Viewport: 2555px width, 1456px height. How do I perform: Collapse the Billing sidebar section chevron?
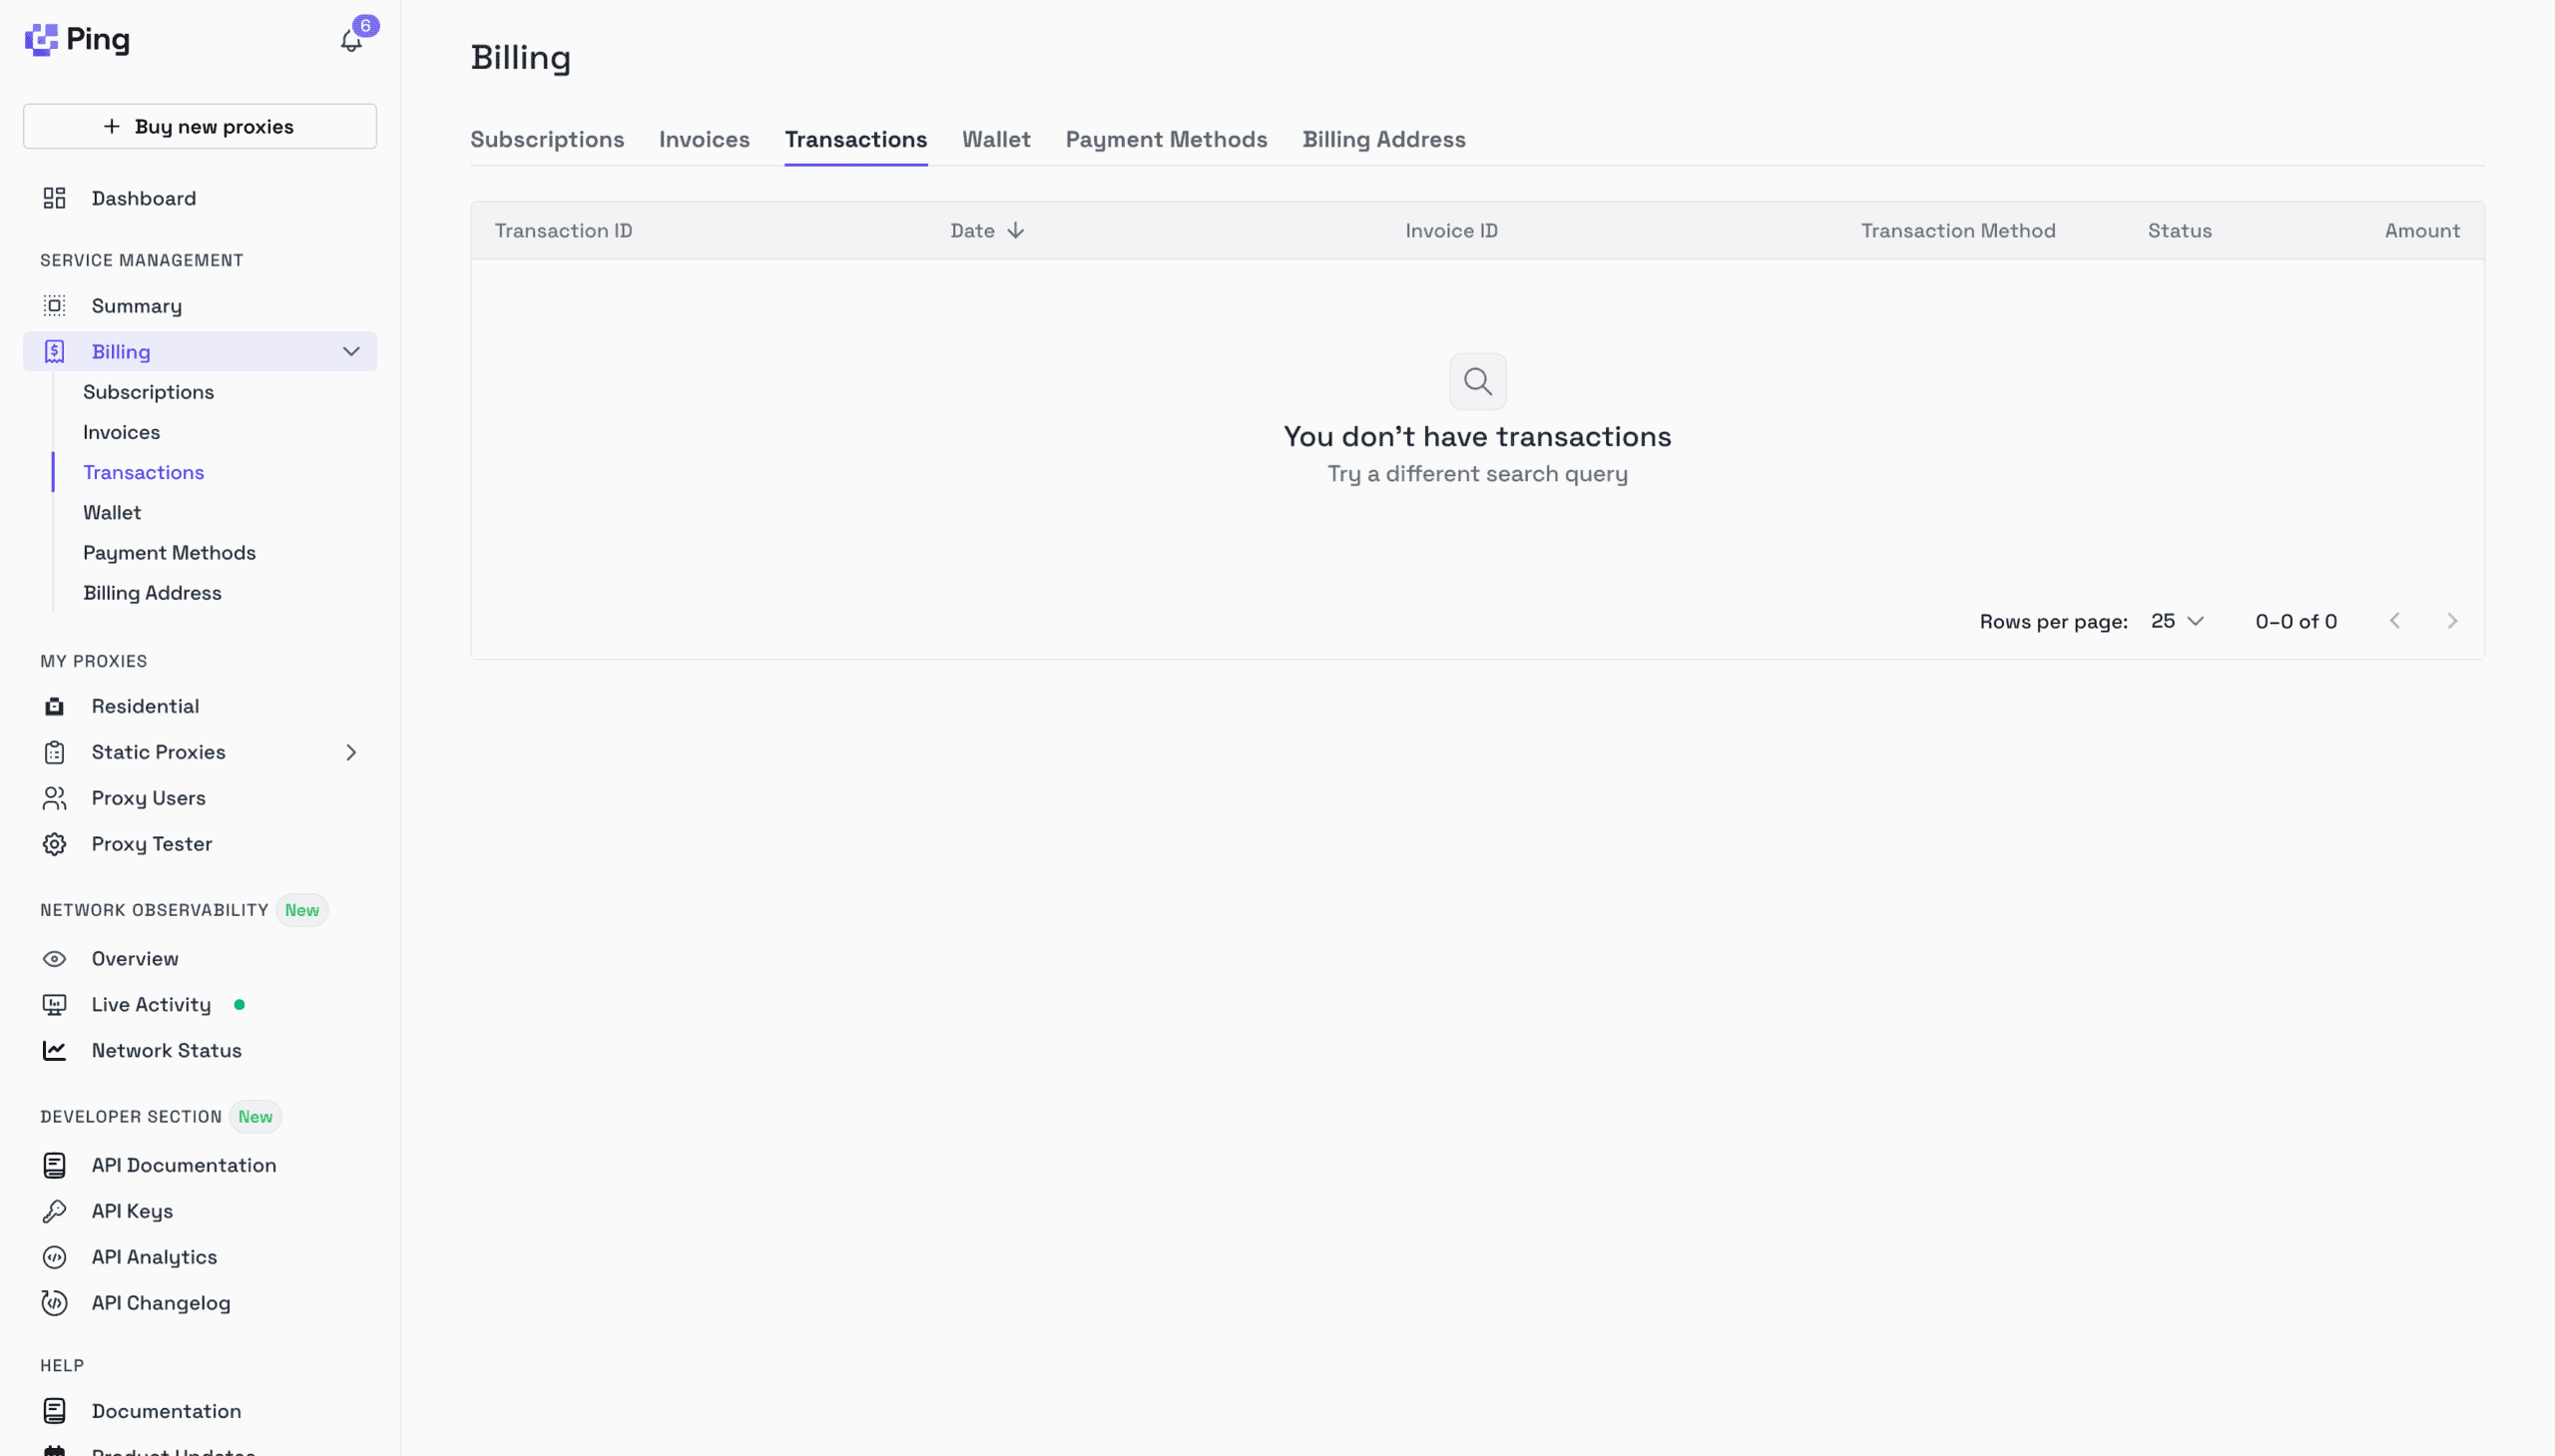click(x=351, y=352)
